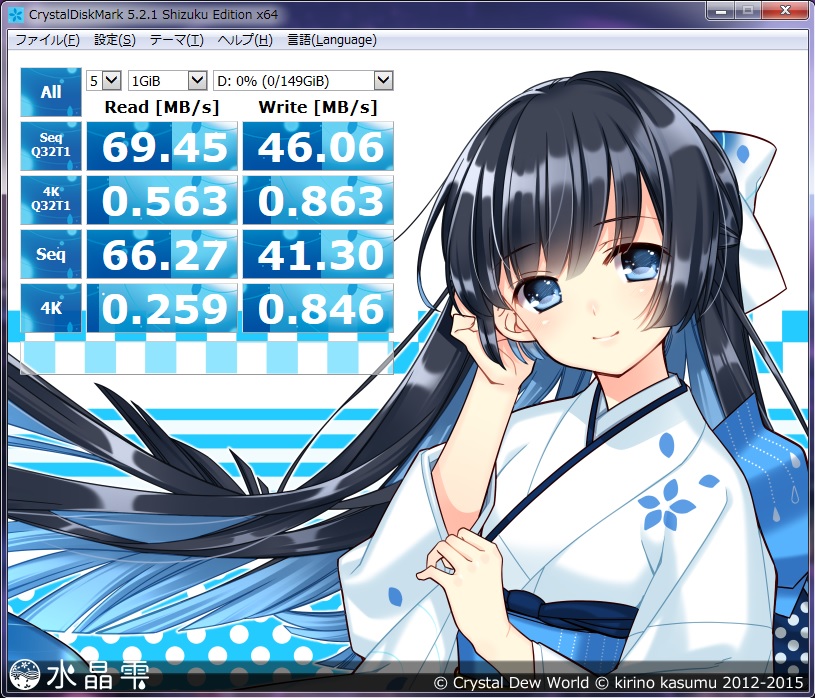The width and height of the screenshot is (815, 698).
Task: Click the Read [MB/s] column header
Action: coord(162,107)
